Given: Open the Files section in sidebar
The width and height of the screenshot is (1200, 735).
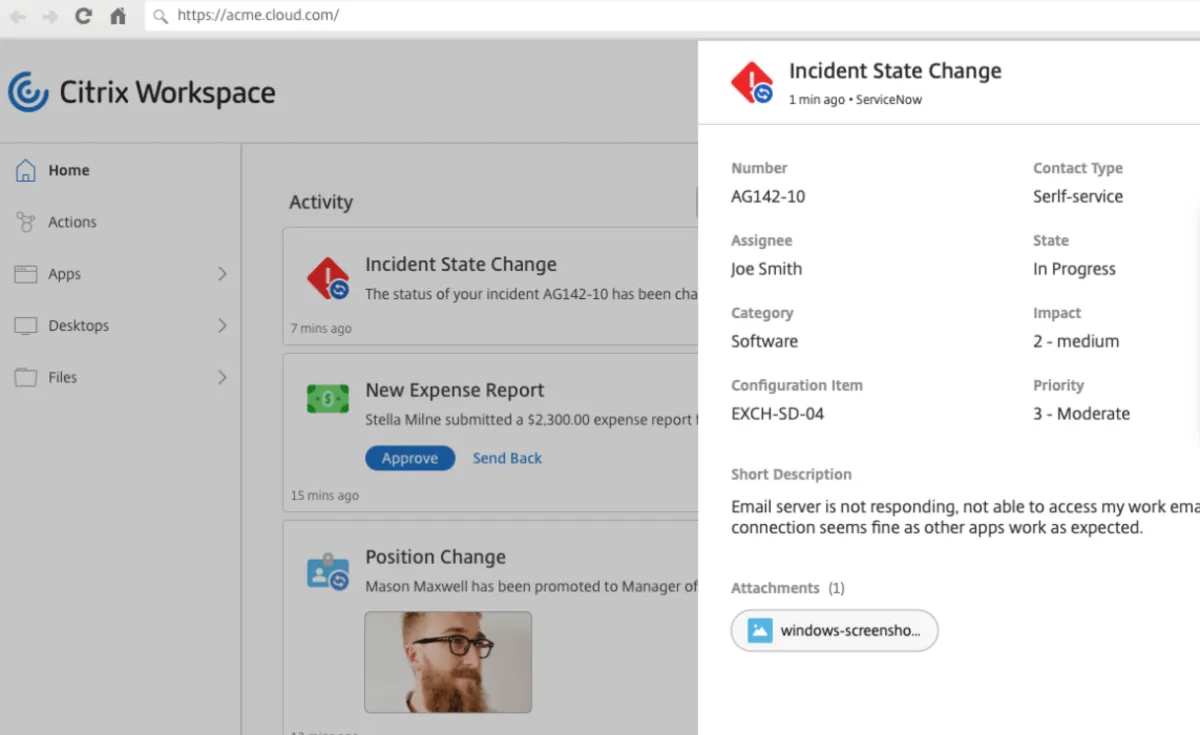Looking at the screenshot, I should tap(62, 378).
